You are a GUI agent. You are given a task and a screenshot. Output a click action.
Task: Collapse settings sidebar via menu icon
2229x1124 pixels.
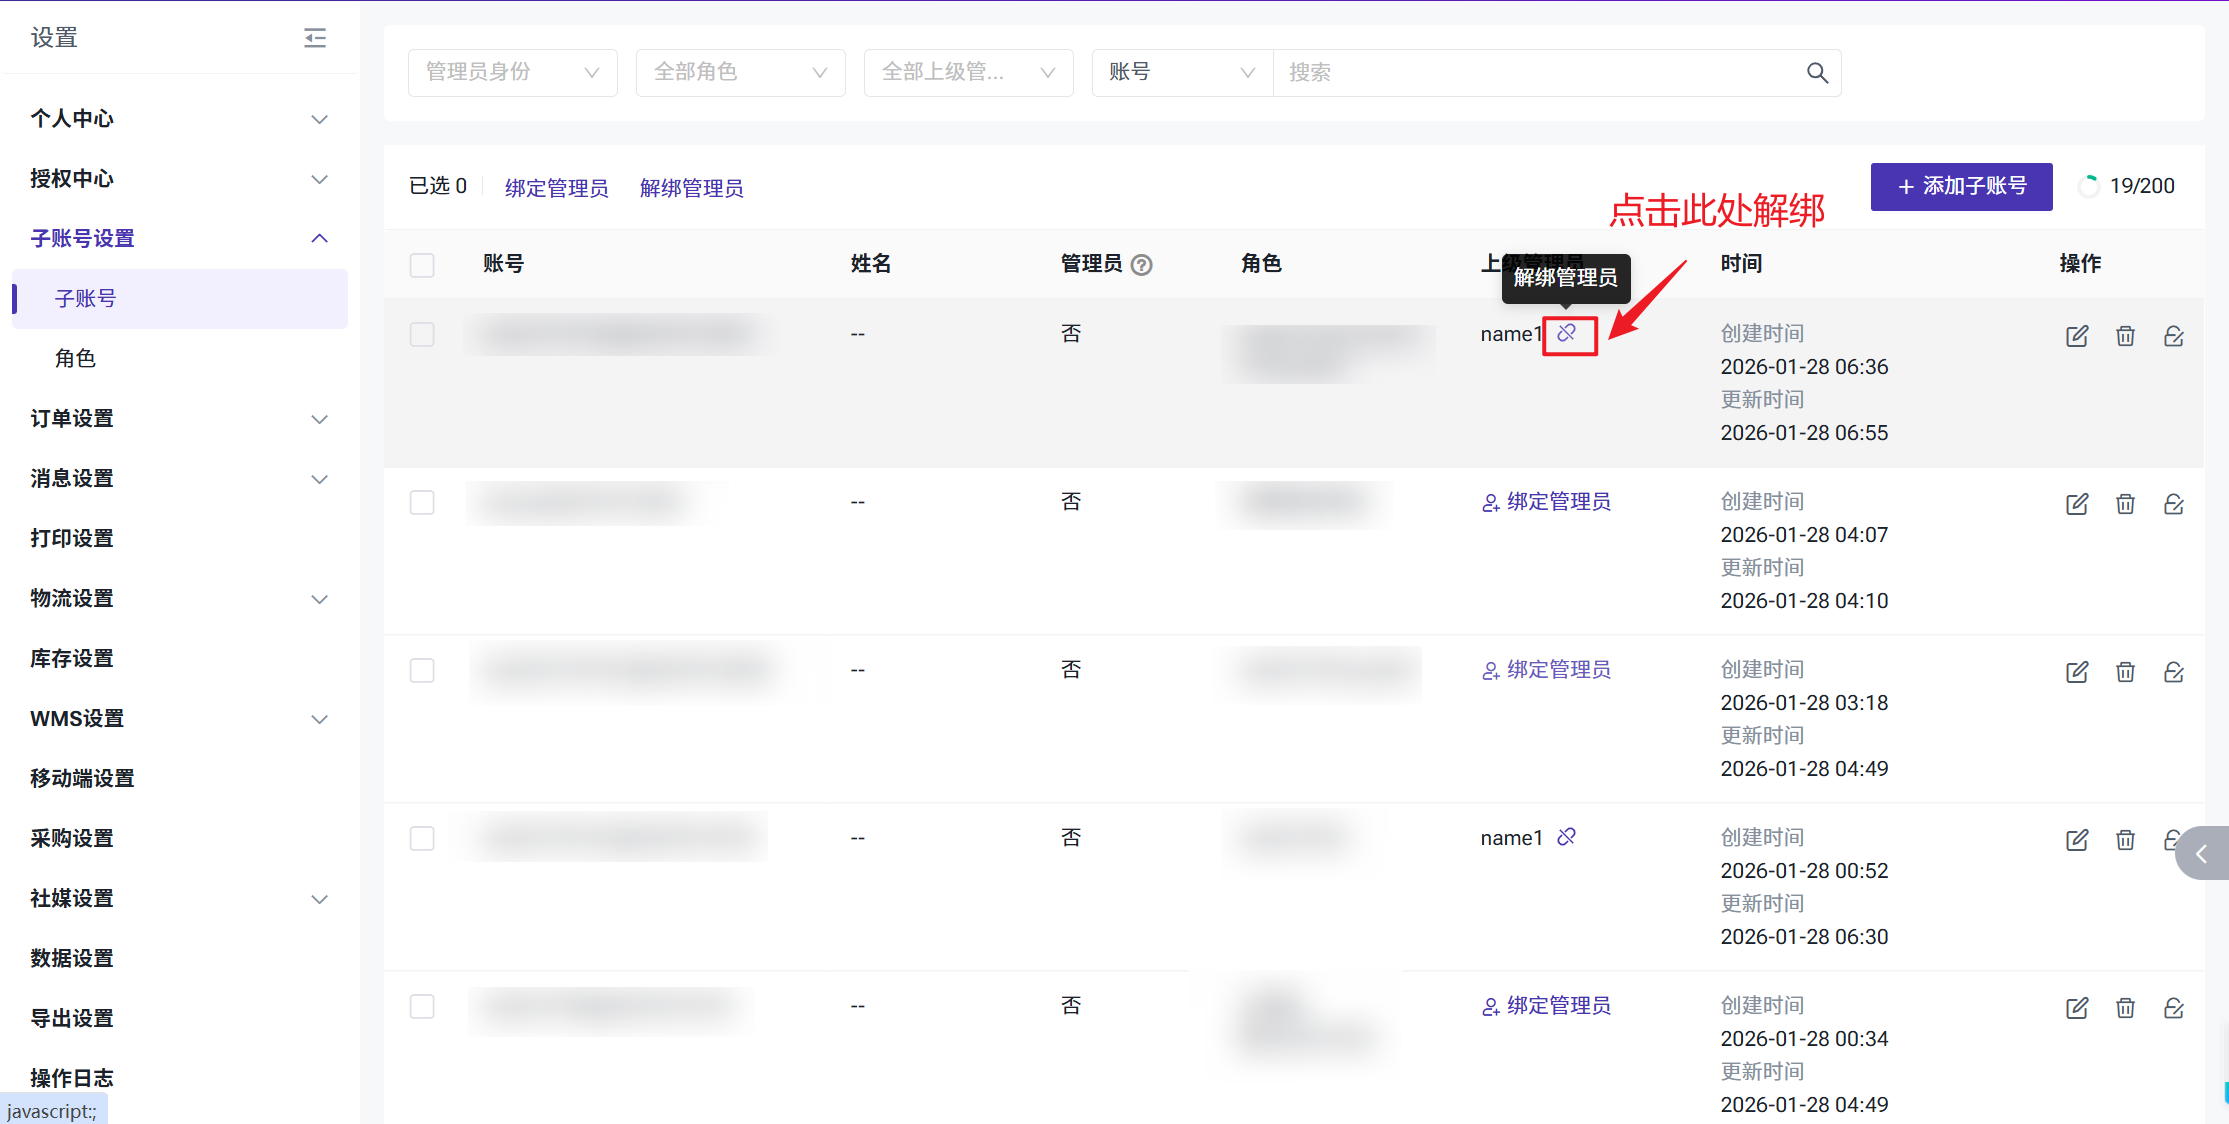pyautogui.click(x=315, y=38)
